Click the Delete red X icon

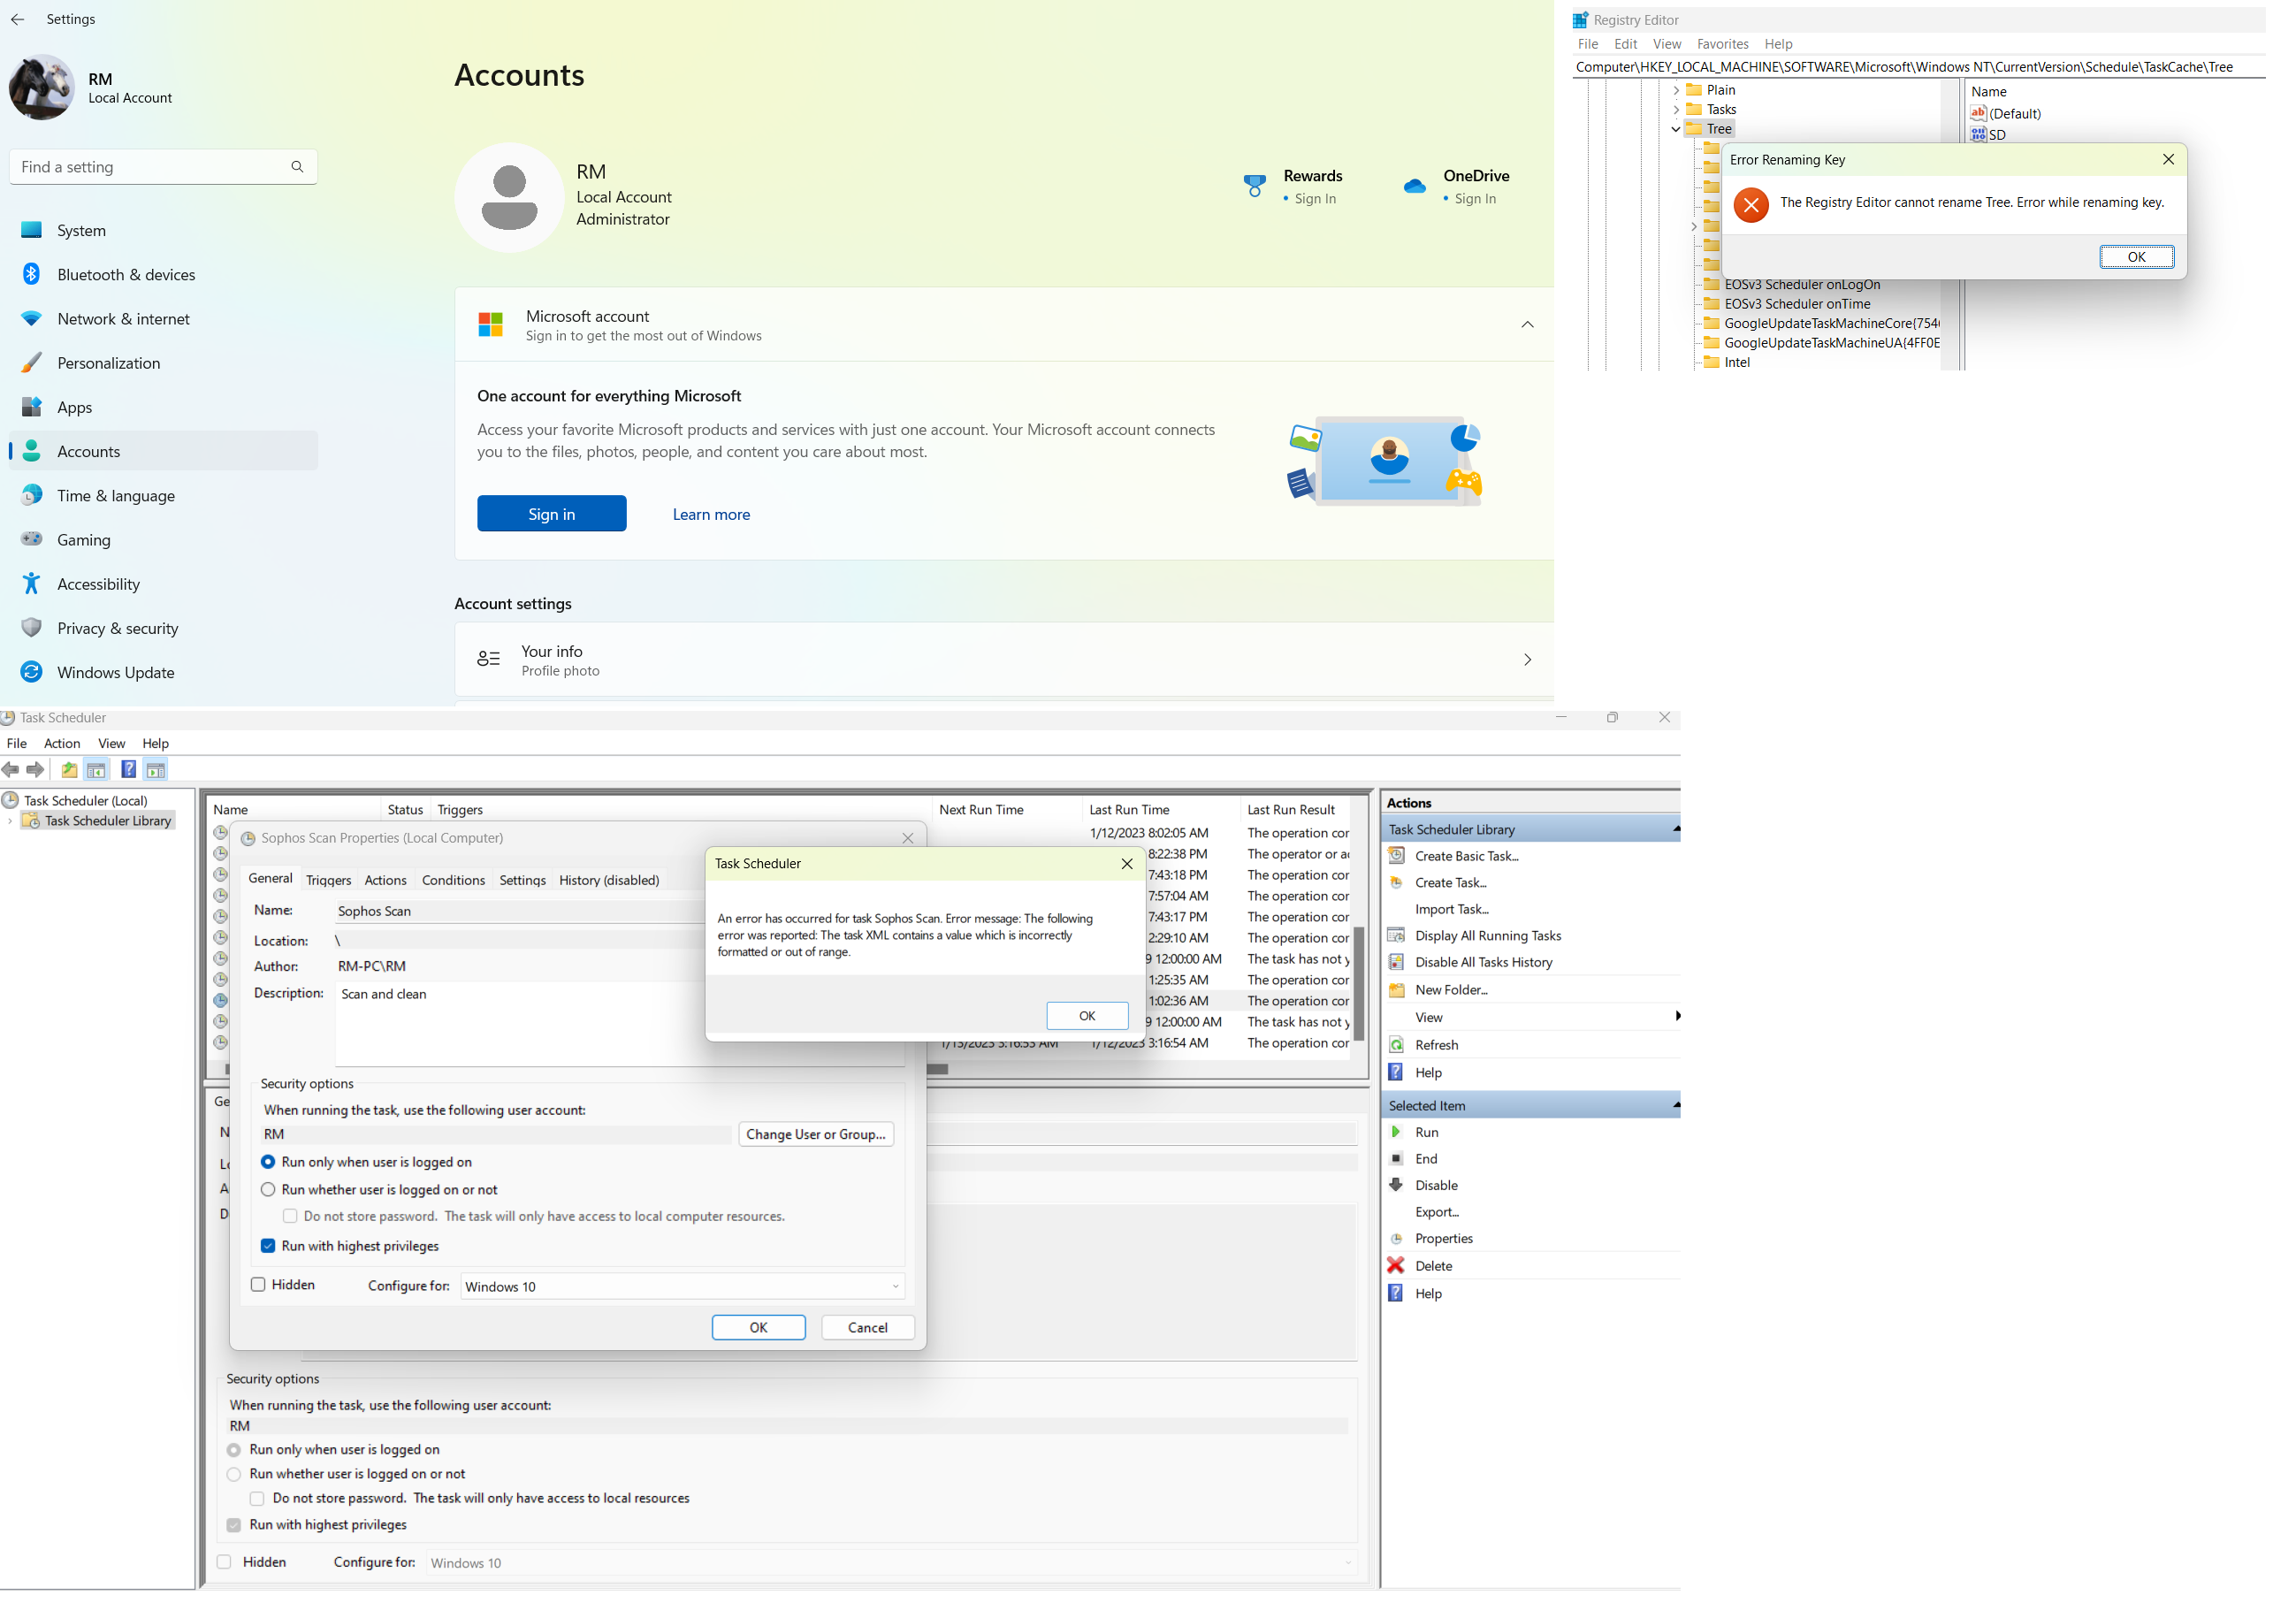[1396, 1265]
